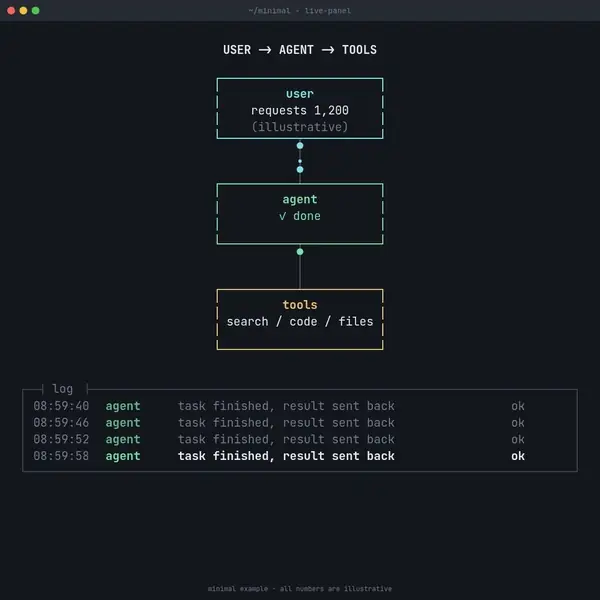Click 'code' in the tools box
600x600 pixels.
click(303, 322)
